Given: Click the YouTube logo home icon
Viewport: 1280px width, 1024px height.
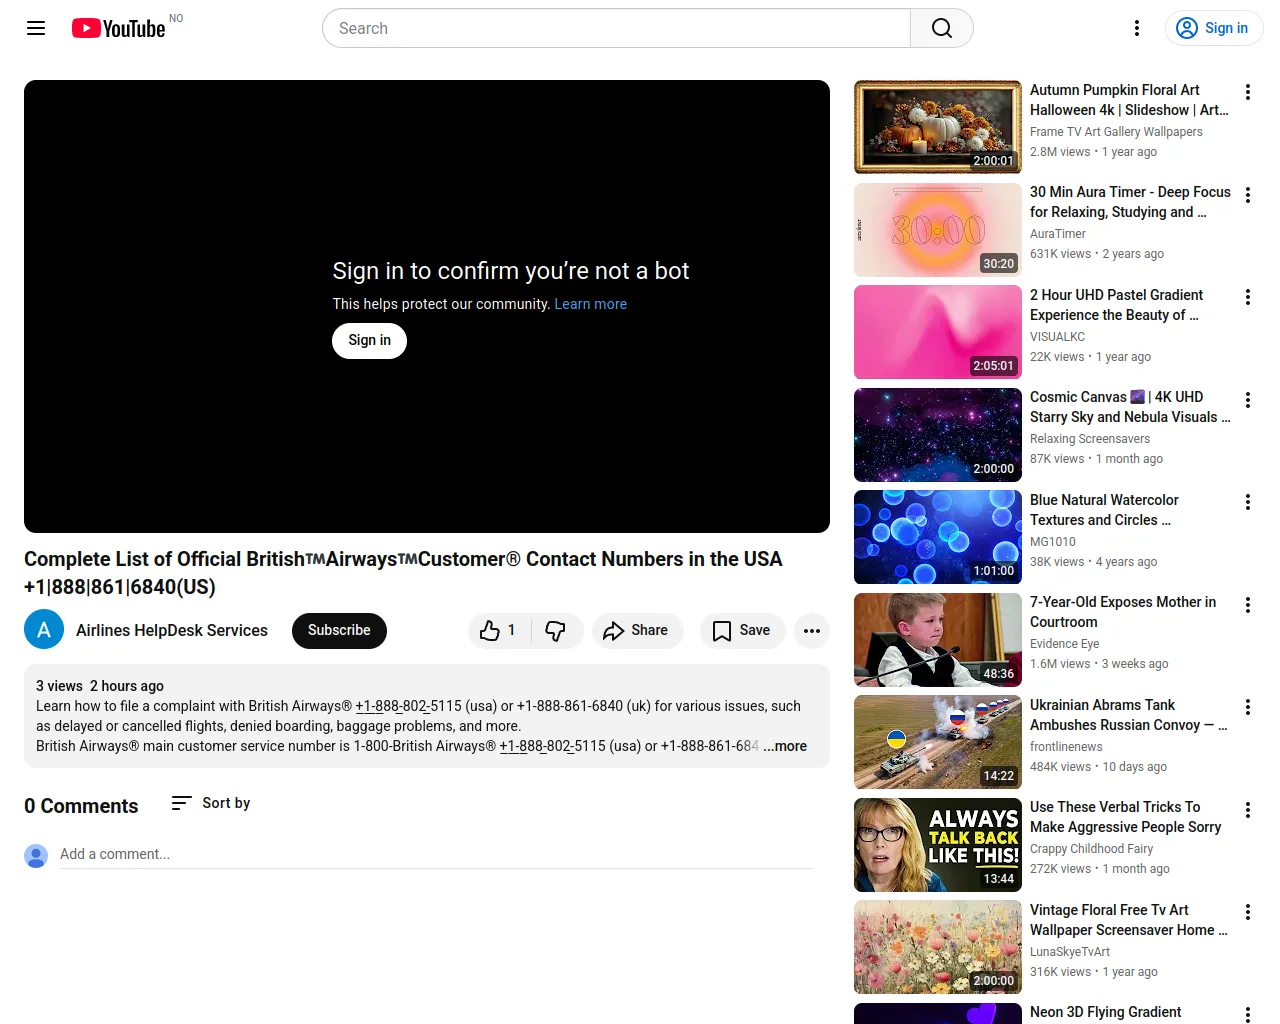Looking at the screenshot, I should tap(118, 28).
